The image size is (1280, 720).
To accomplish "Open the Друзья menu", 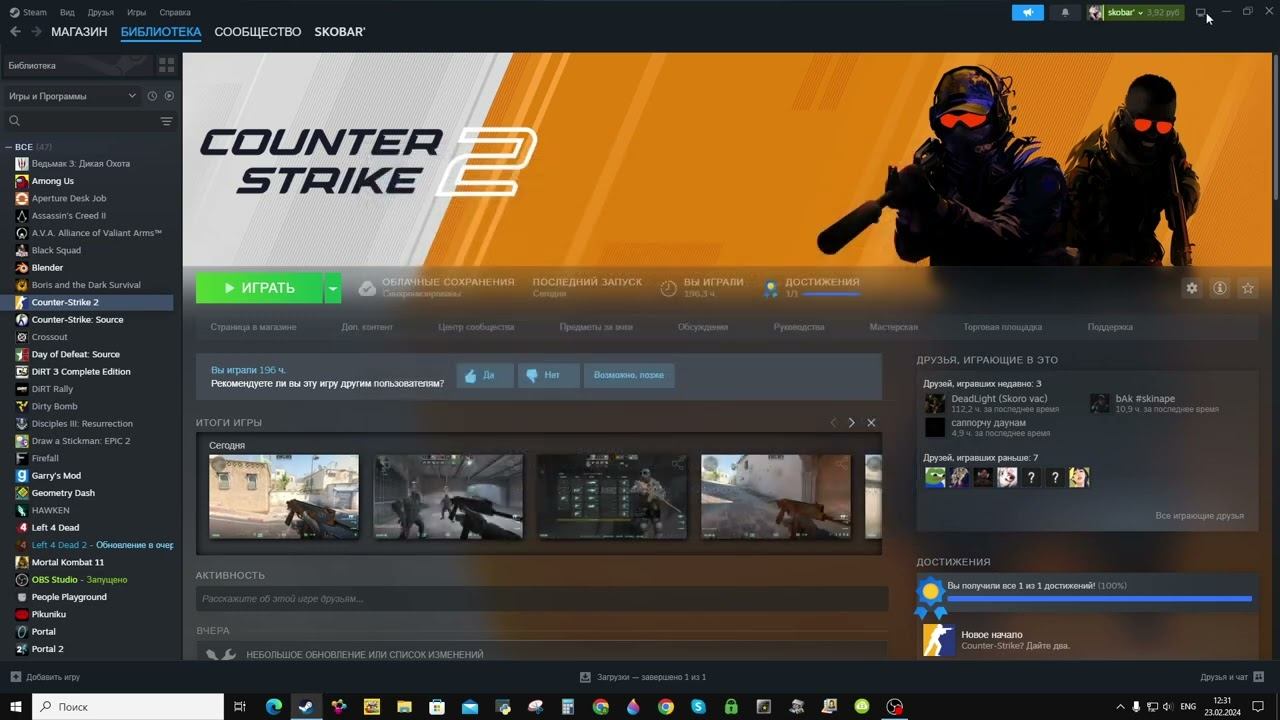I will [100, 12].
